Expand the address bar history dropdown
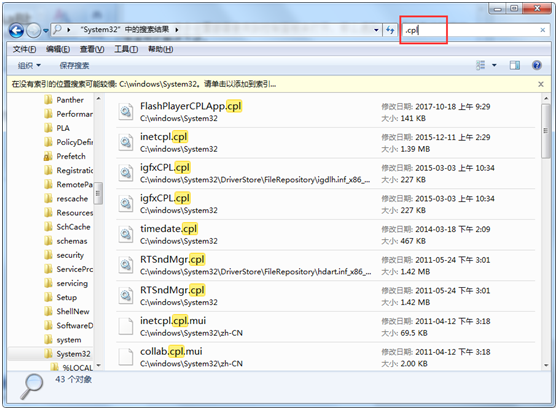The width and height of the screenshot is (558, 410). pos(376,30)
